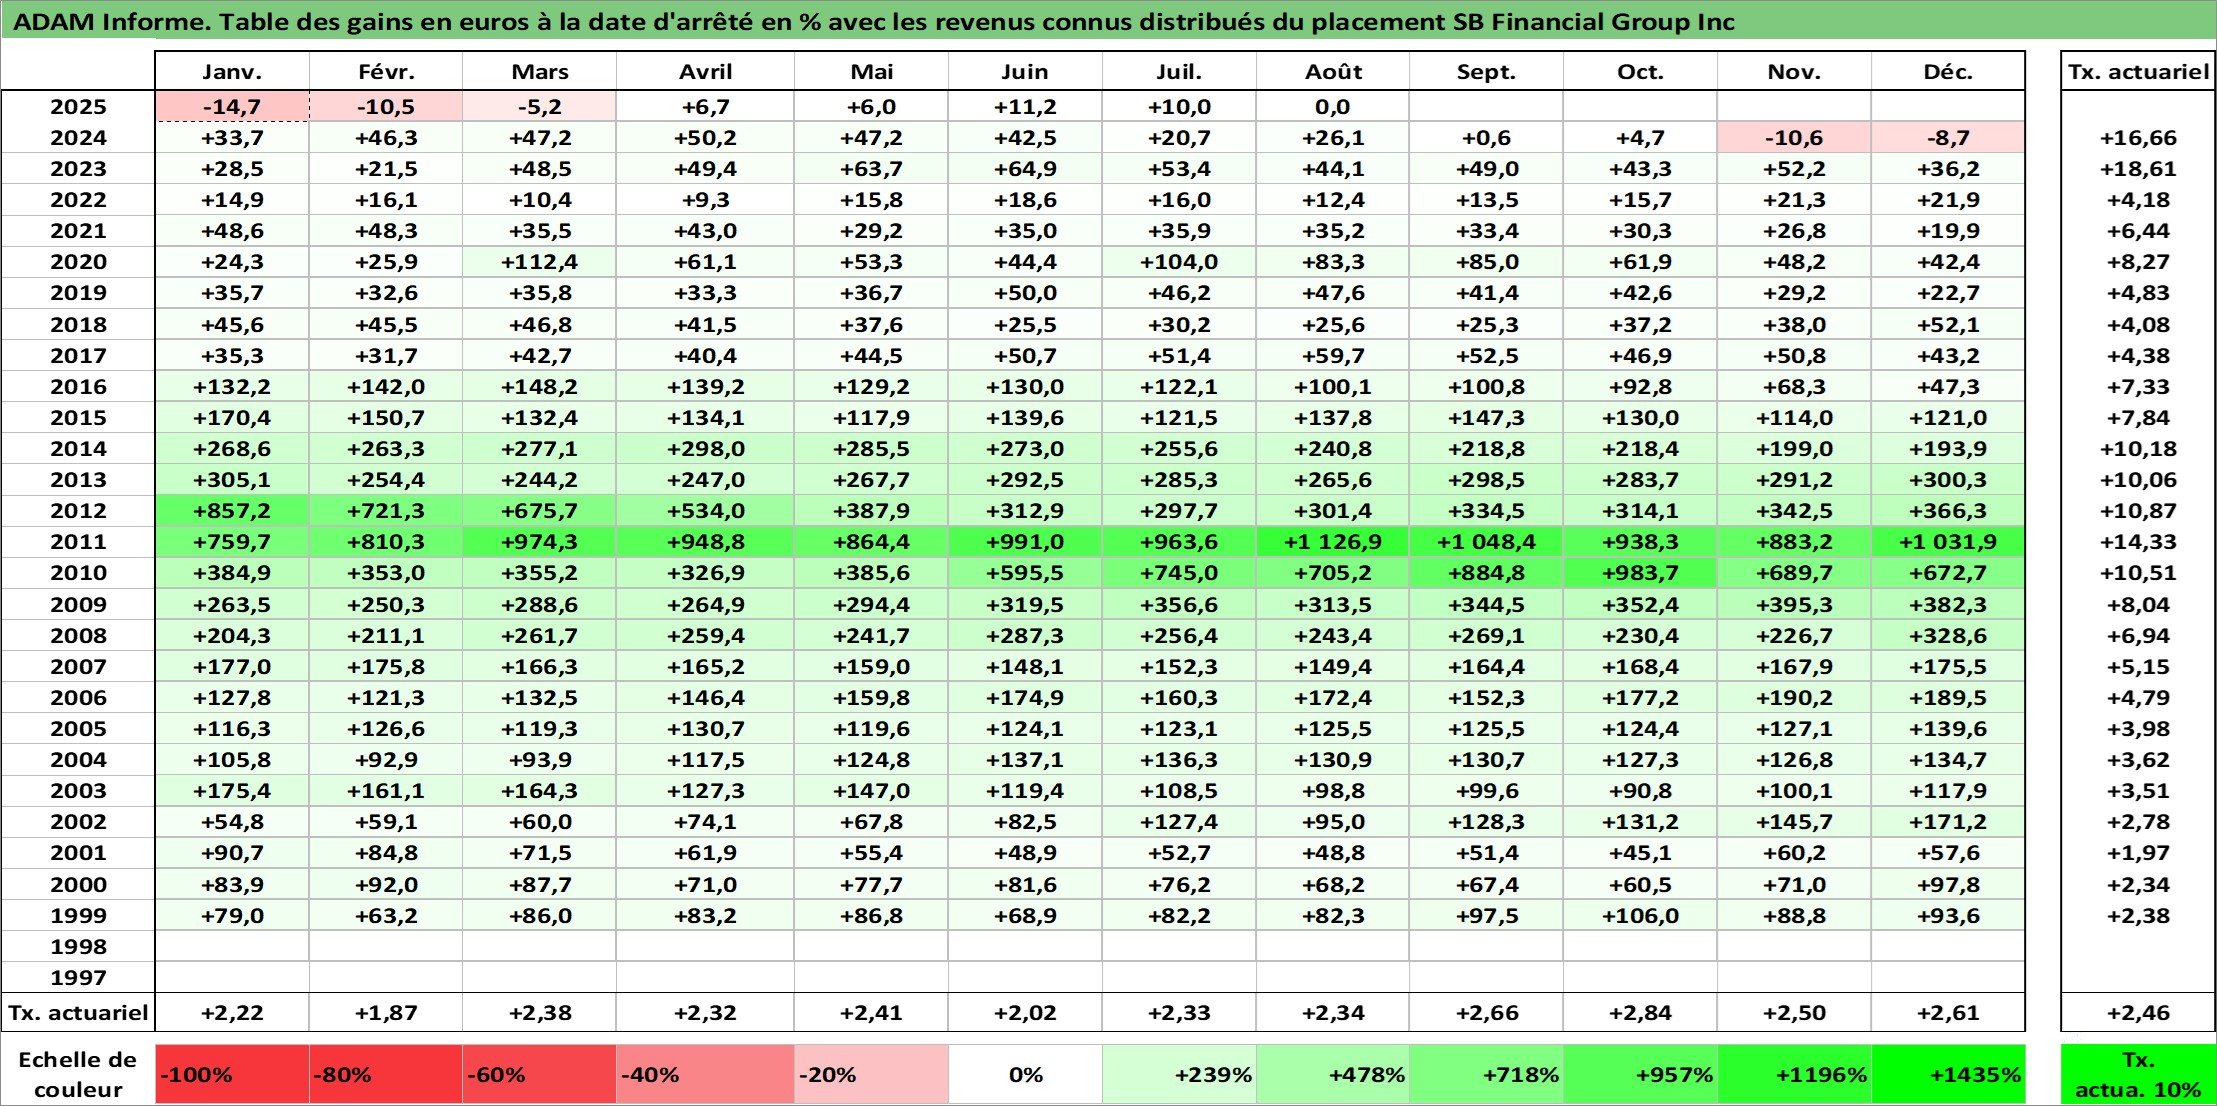Select the value +190,2 in November 2006
Screen dimensions: 2217x1106
1794,698
